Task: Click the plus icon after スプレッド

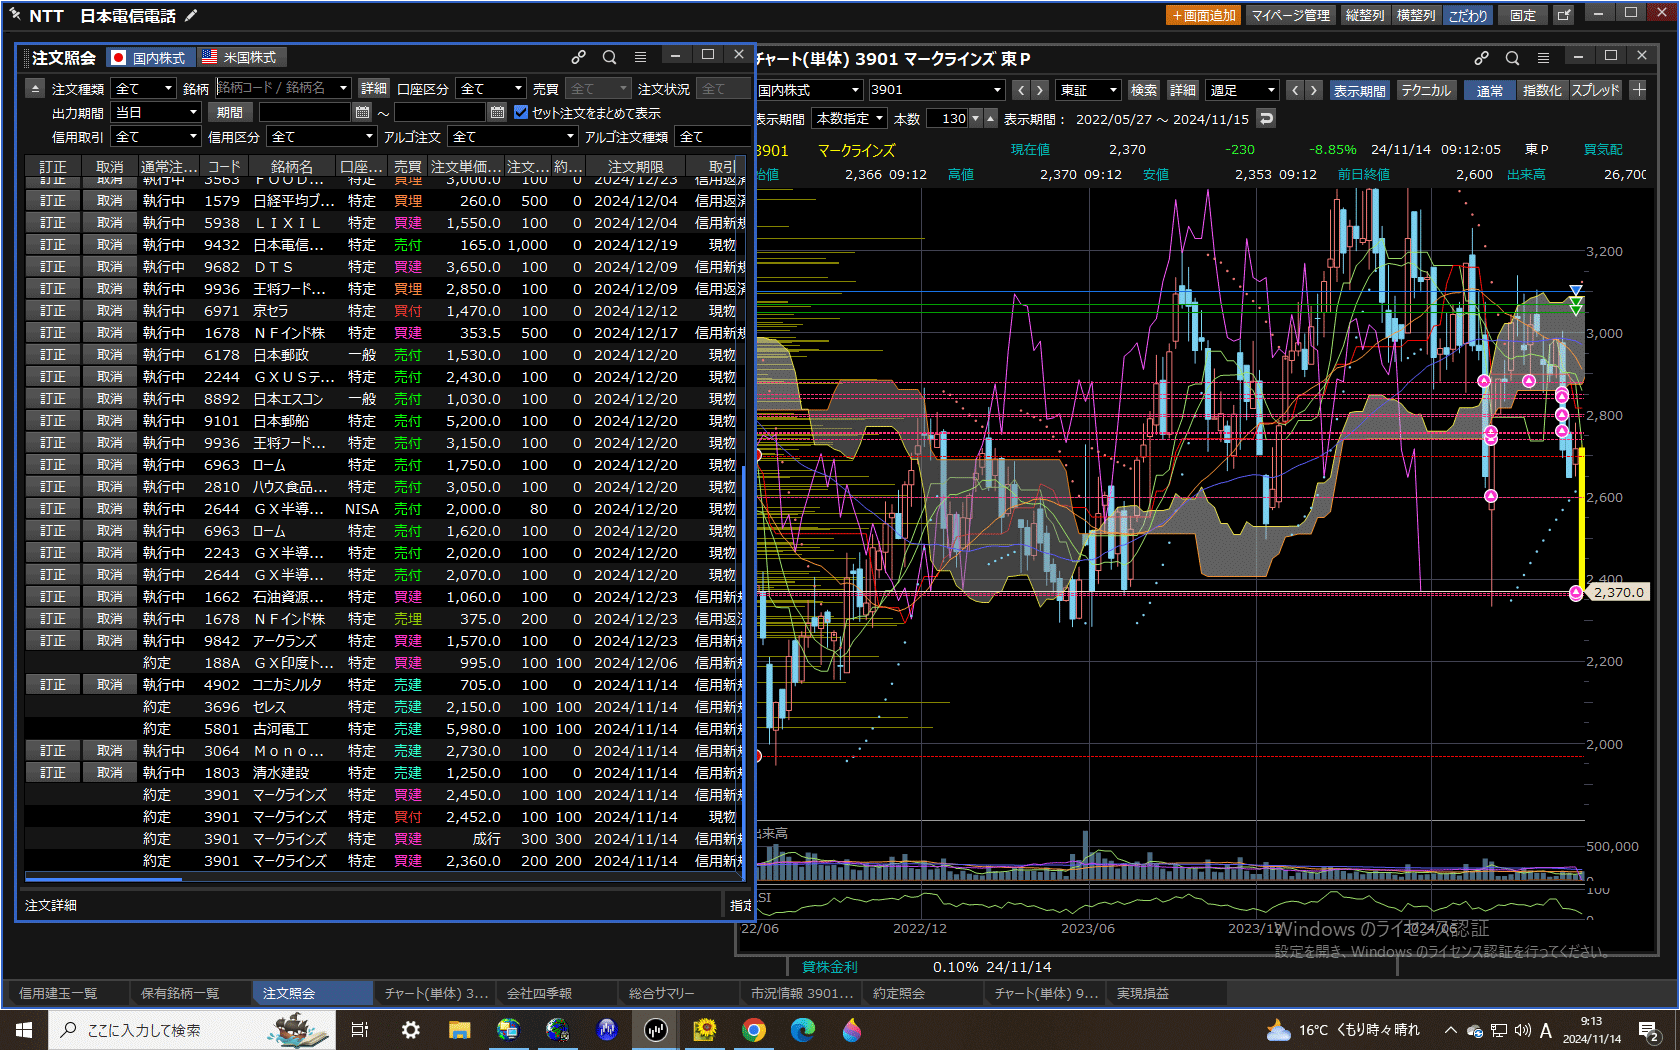Action: pyautogui.click(x=1638, y=90)
